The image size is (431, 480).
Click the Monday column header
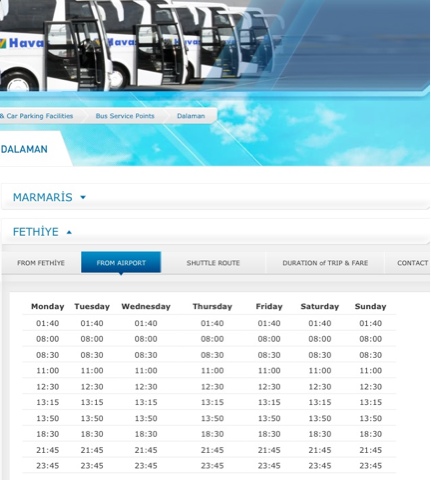coord(48,307)
